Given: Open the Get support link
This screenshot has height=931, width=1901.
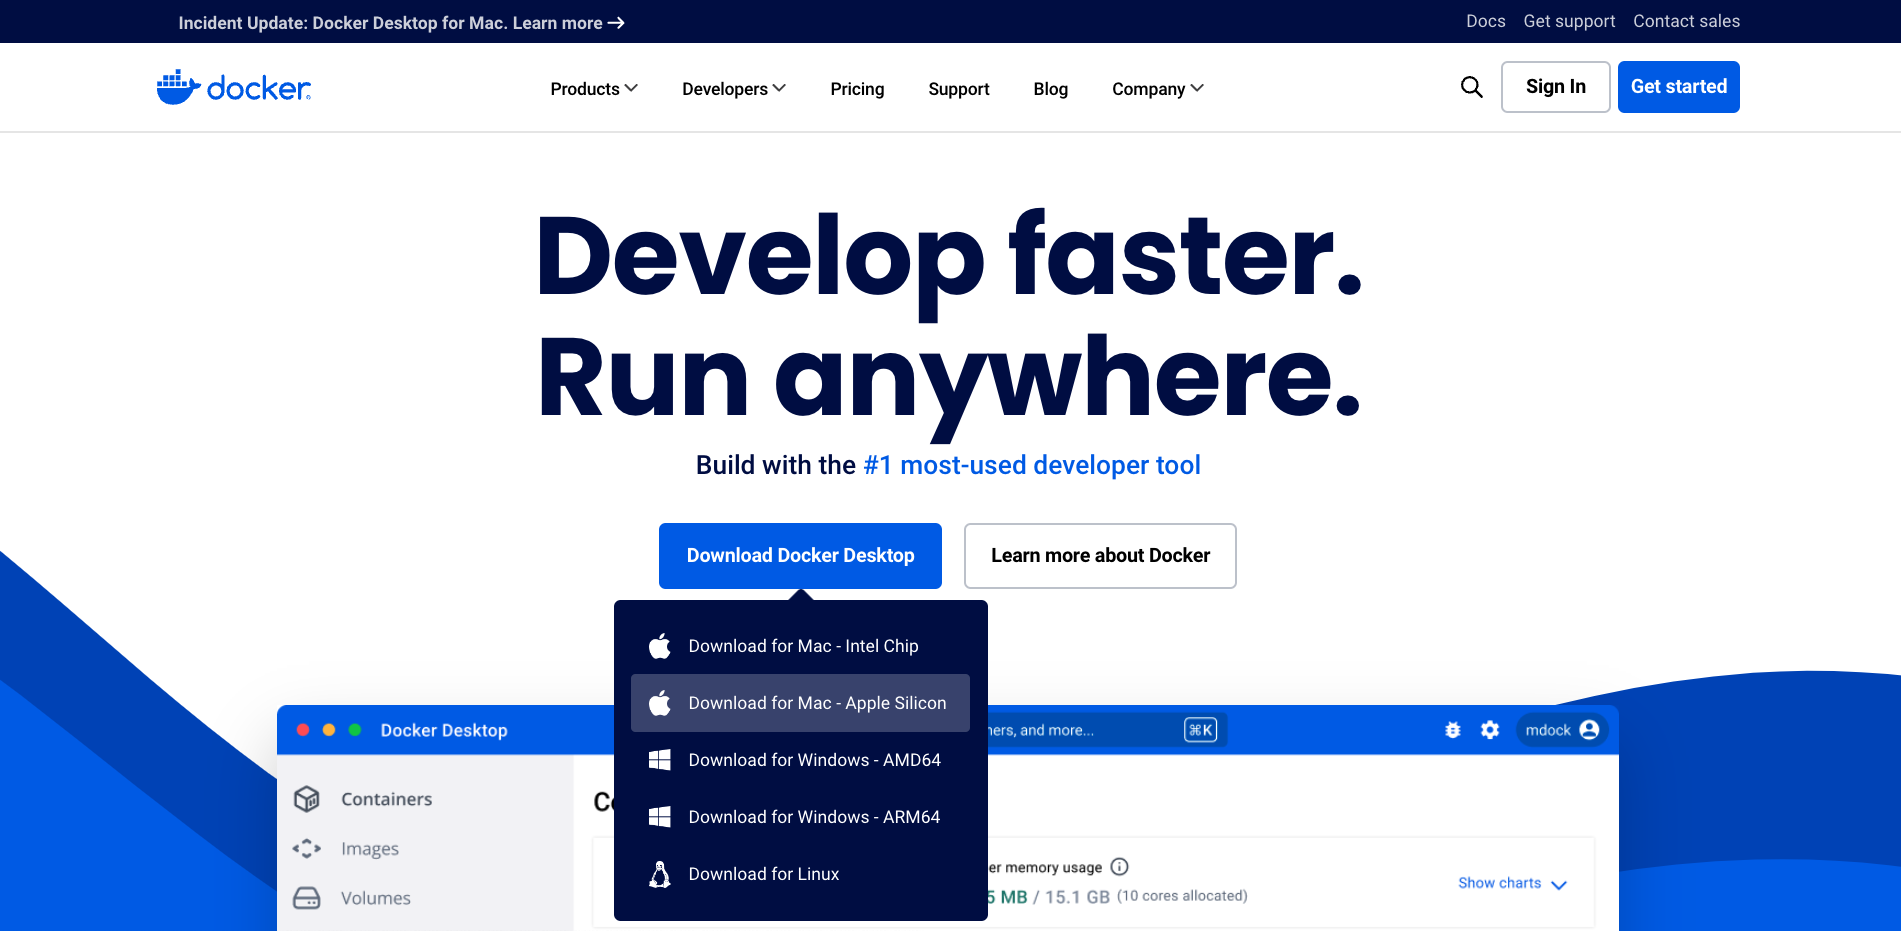Looking at the screenshot, I should tap(1569, 21).
